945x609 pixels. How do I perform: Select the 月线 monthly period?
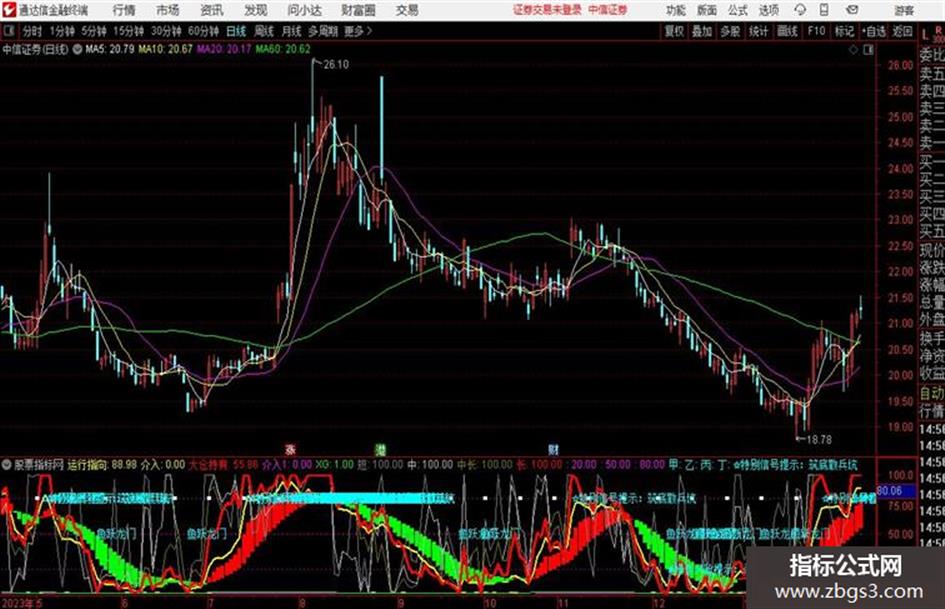click(x=292, y=31)
